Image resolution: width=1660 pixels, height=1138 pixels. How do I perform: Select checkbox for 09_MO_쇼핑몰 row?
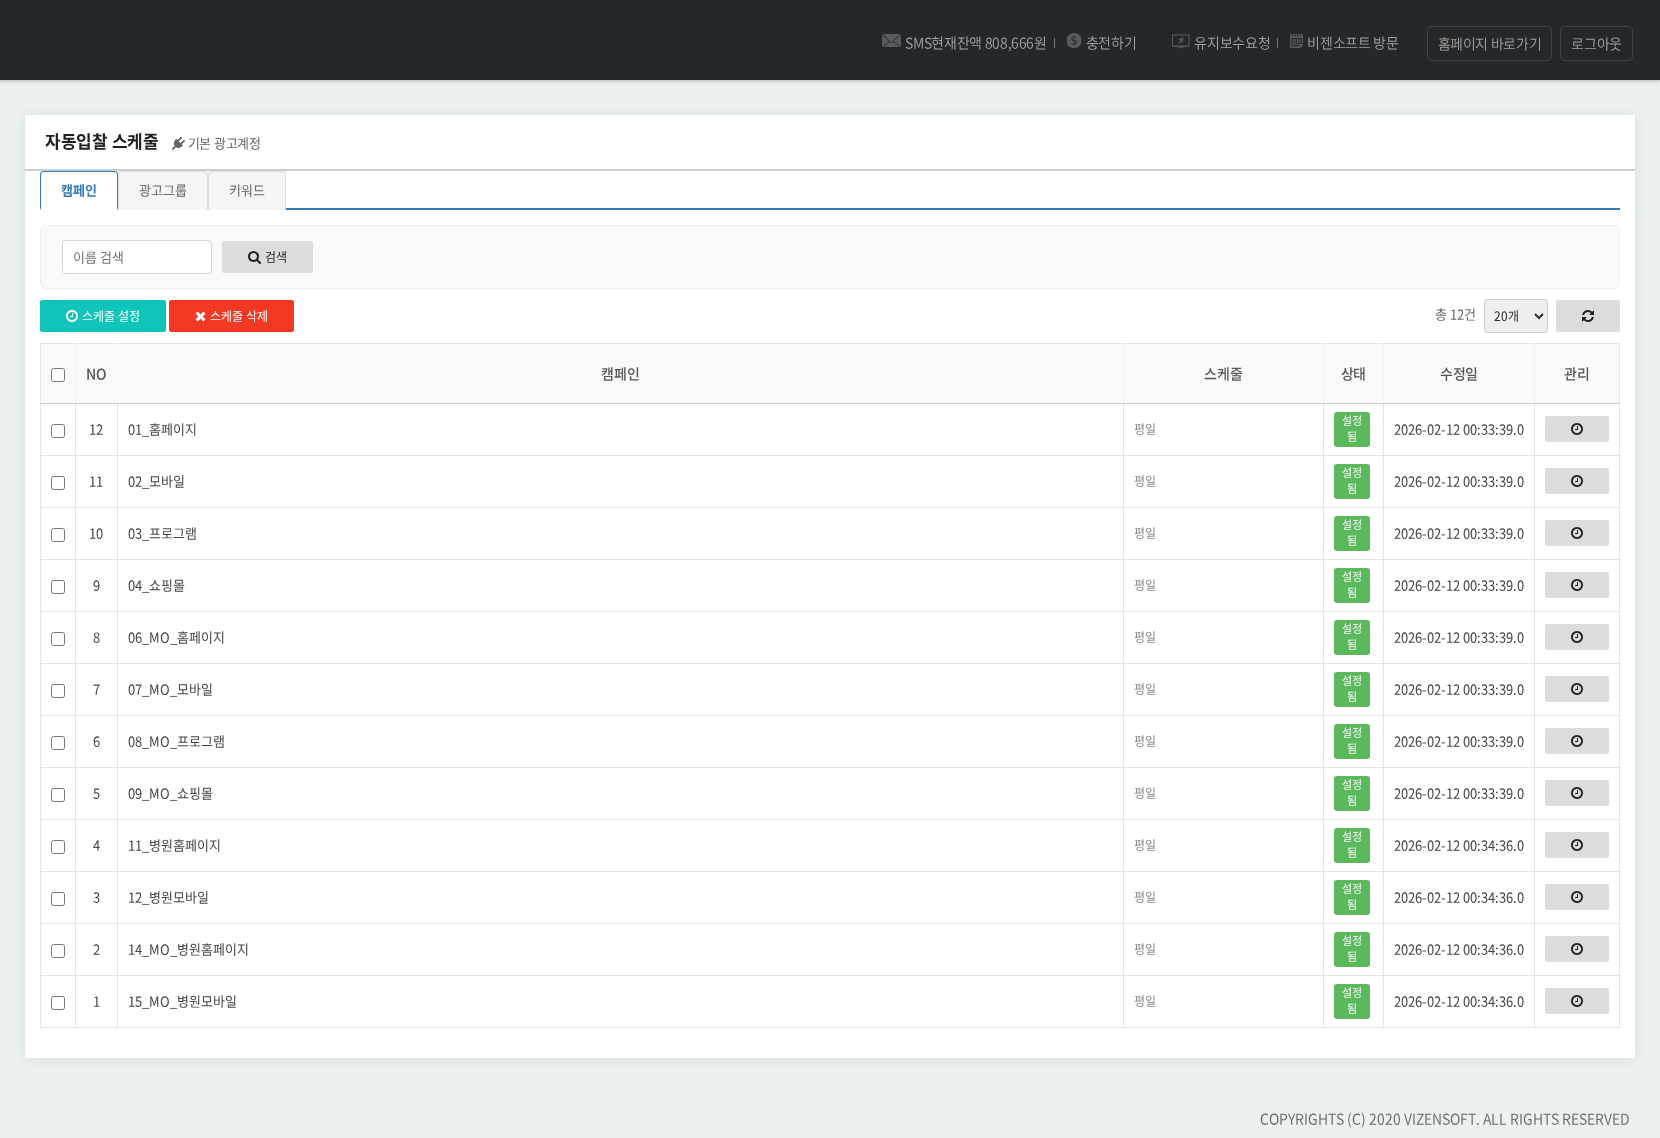coord(58,795)
